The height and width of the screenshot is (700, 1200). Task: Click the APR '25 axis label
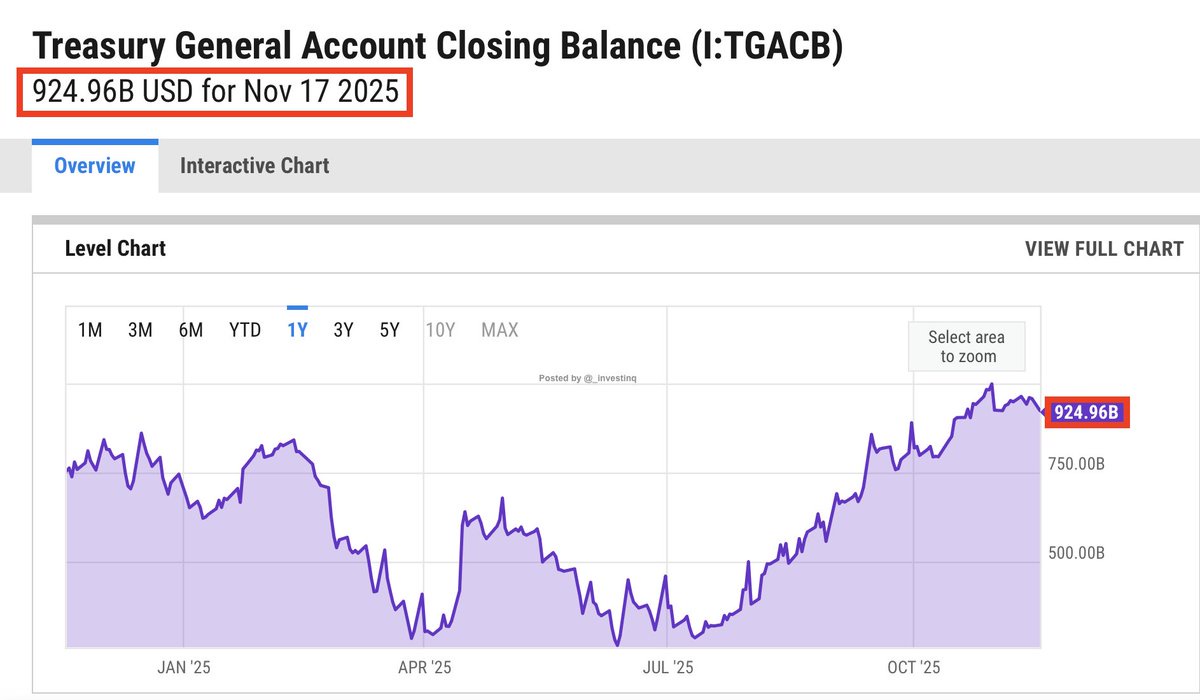click(425, 667)
